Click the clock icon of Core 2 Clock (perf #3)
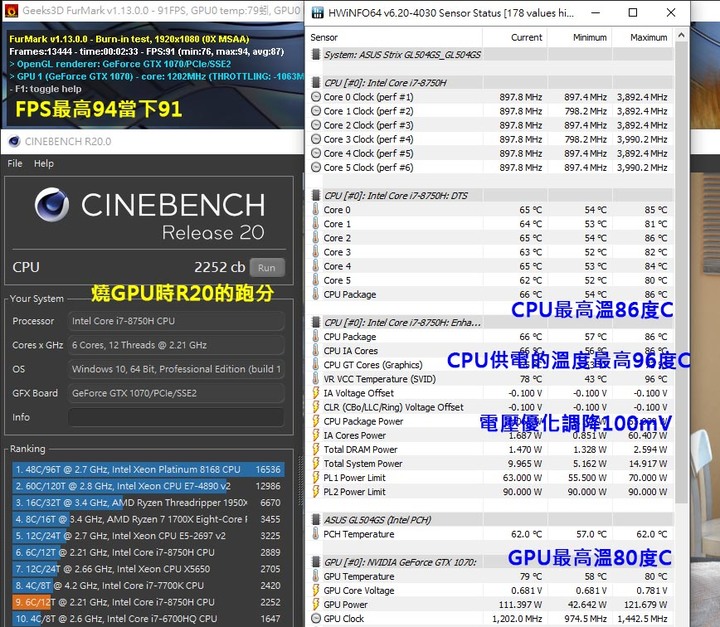The image size is (720, 627). 316,125
